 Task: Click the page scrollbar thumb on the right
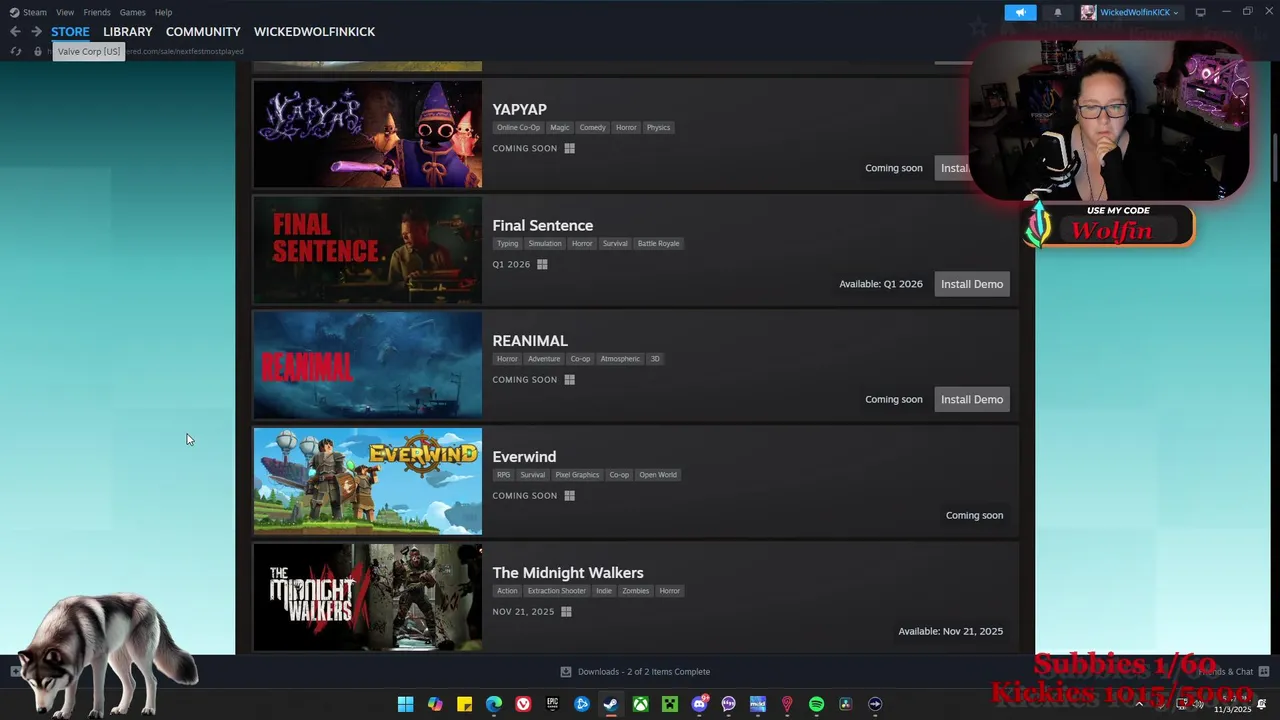pos(1275,160)
